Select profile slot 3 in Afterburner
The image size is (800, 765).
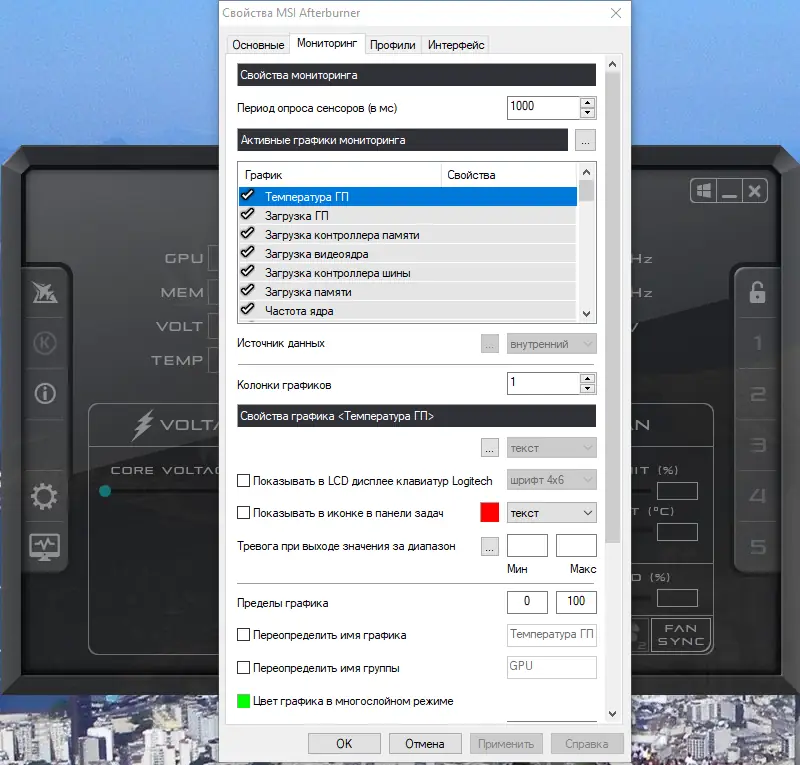[758, 445]
